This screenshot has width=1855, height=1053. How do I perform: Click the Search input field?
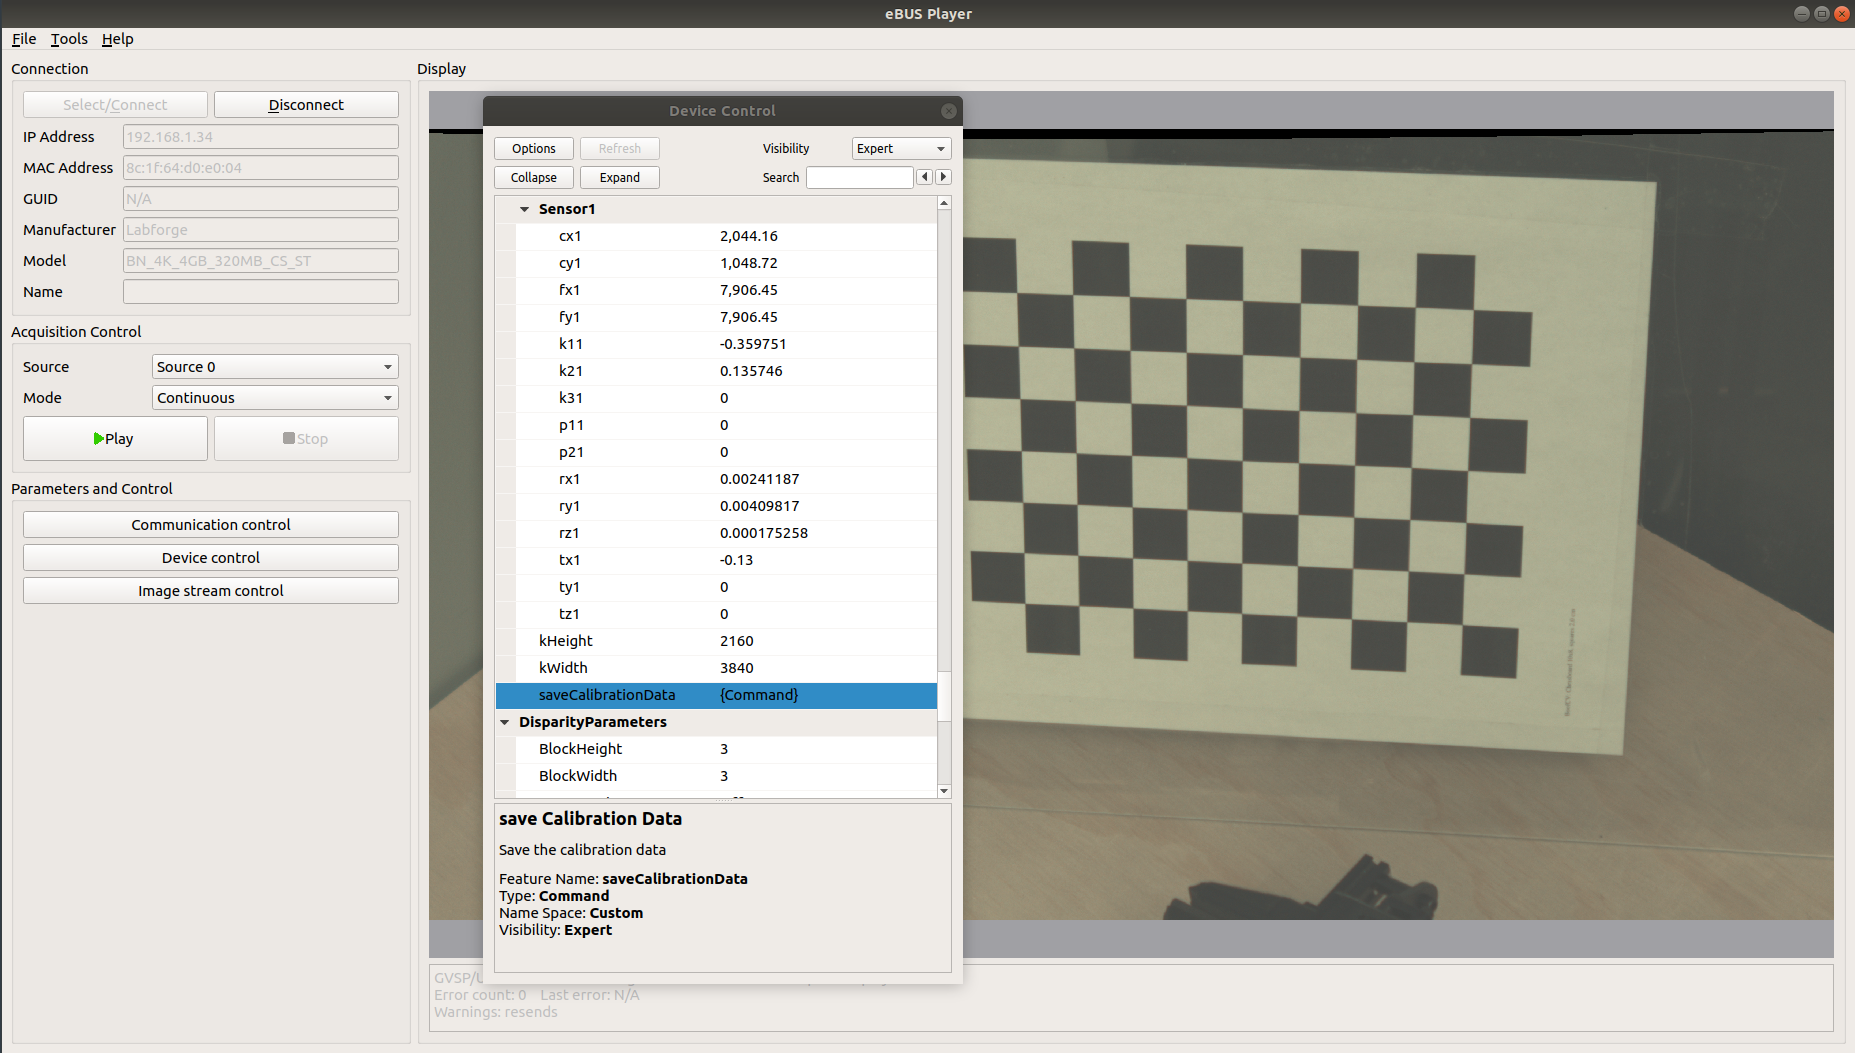coord(859,177)
